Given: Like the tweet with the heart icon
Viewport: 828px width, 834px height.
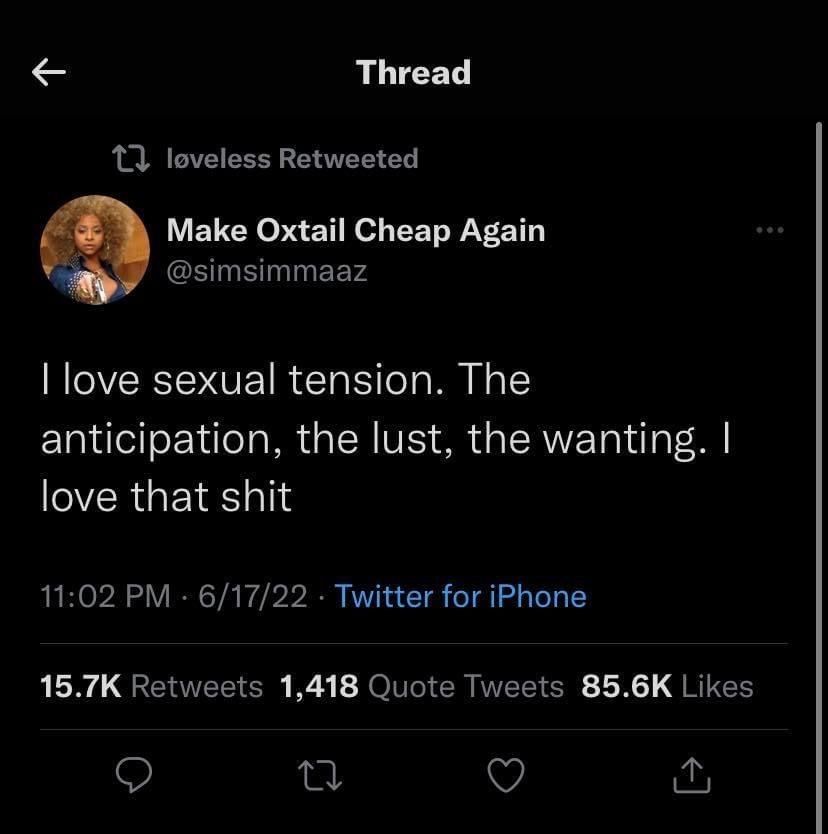Looking at the screenshot, I should [x=506, y=775].
